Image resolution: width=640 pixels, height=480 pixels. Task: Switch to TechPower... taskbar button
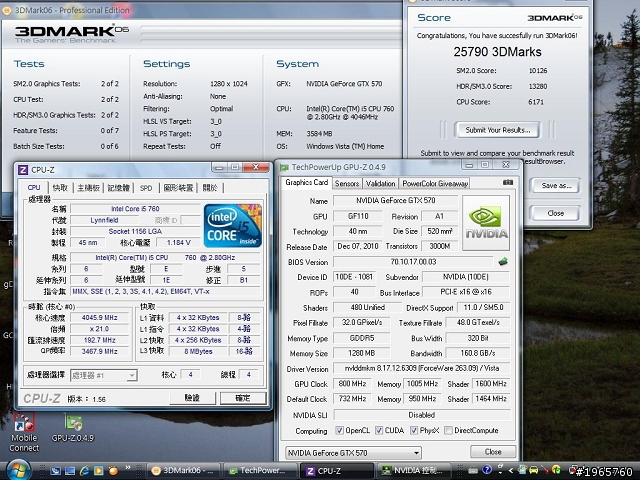coord(260,471)
